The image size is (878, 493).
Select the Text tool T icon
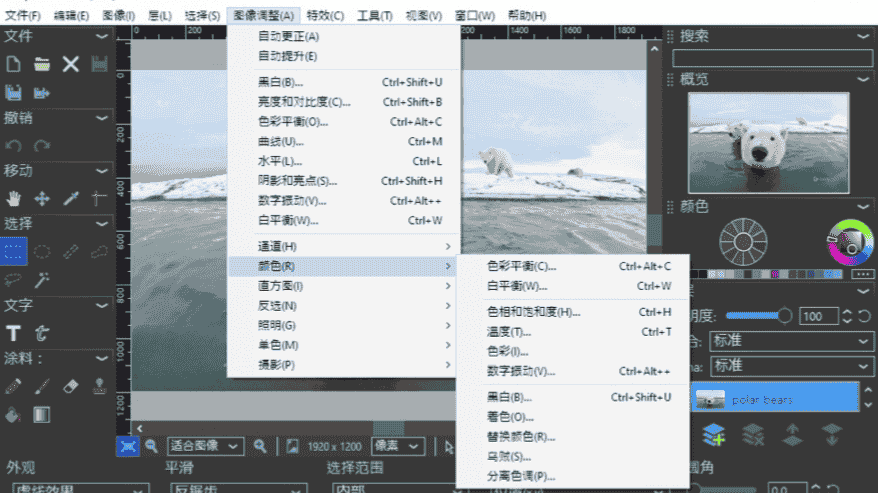tap(13, 333)
